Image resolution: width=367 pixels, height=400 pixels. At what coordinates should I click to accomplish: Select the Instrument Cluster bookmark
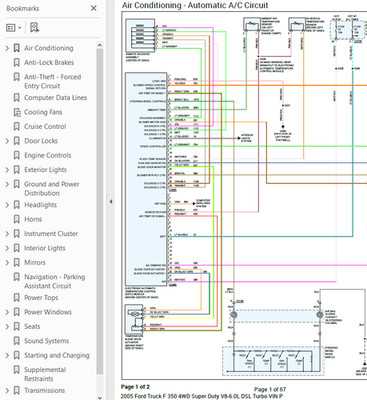[51, 234]
